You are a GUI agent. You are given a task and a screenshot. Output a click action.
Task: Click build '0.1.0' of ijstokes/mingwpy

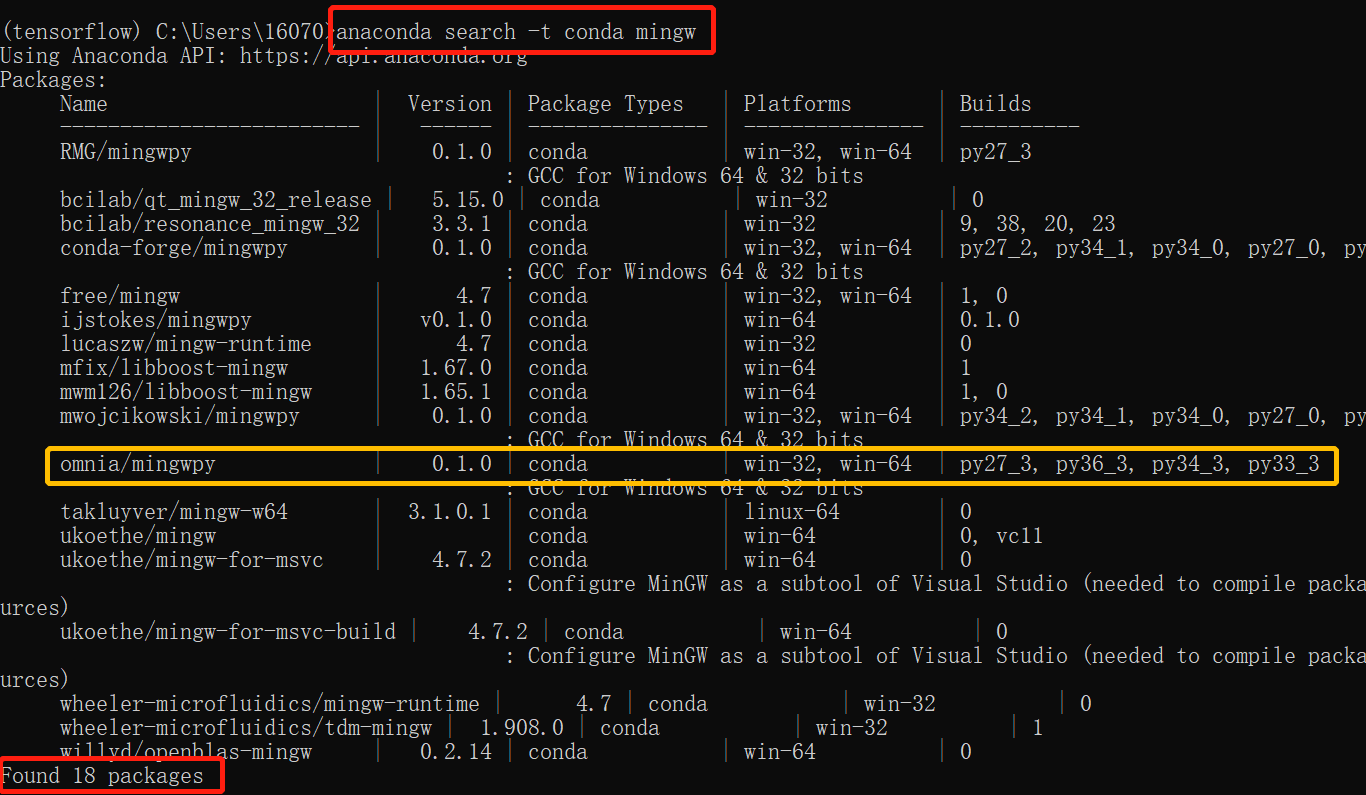[990, 320]
